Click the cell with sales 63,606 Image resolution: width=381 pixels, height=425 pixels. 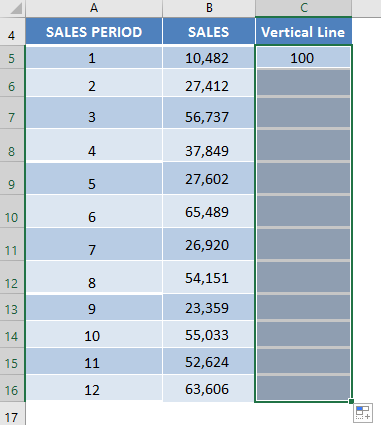pyautogui.click(x=209, y=388)
